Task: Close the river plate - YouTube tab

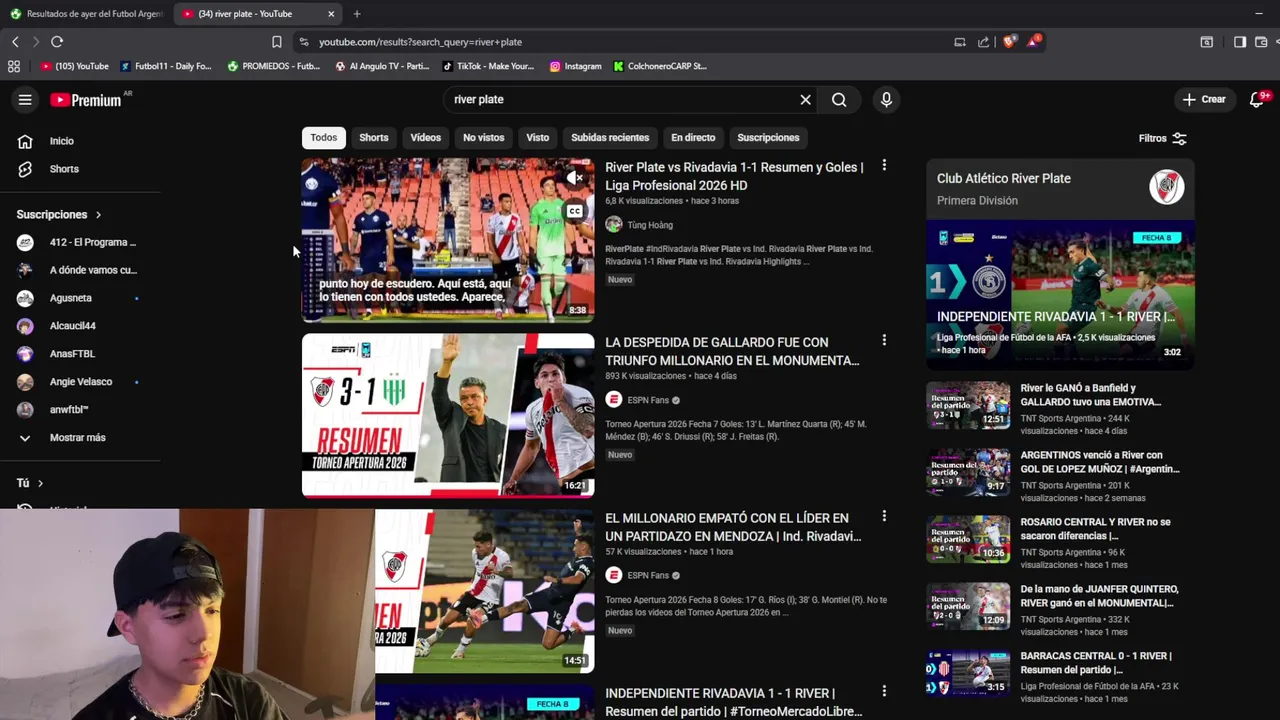Action: 331,14
